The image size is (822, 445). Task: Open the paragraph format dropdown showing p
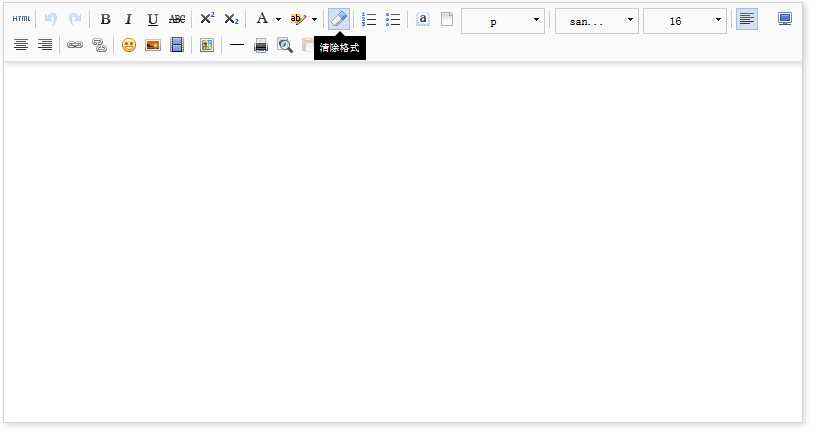(x=503, y=21)
